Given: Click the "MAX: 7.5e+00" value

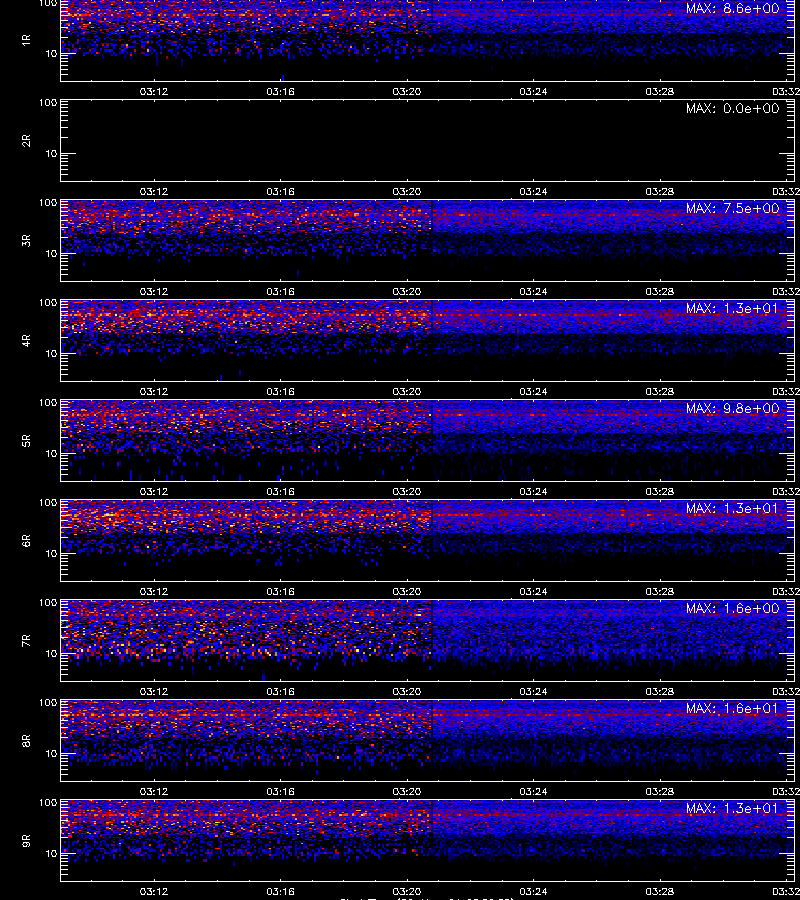Looking at the screenshot, I should click(x=732, y=208).
